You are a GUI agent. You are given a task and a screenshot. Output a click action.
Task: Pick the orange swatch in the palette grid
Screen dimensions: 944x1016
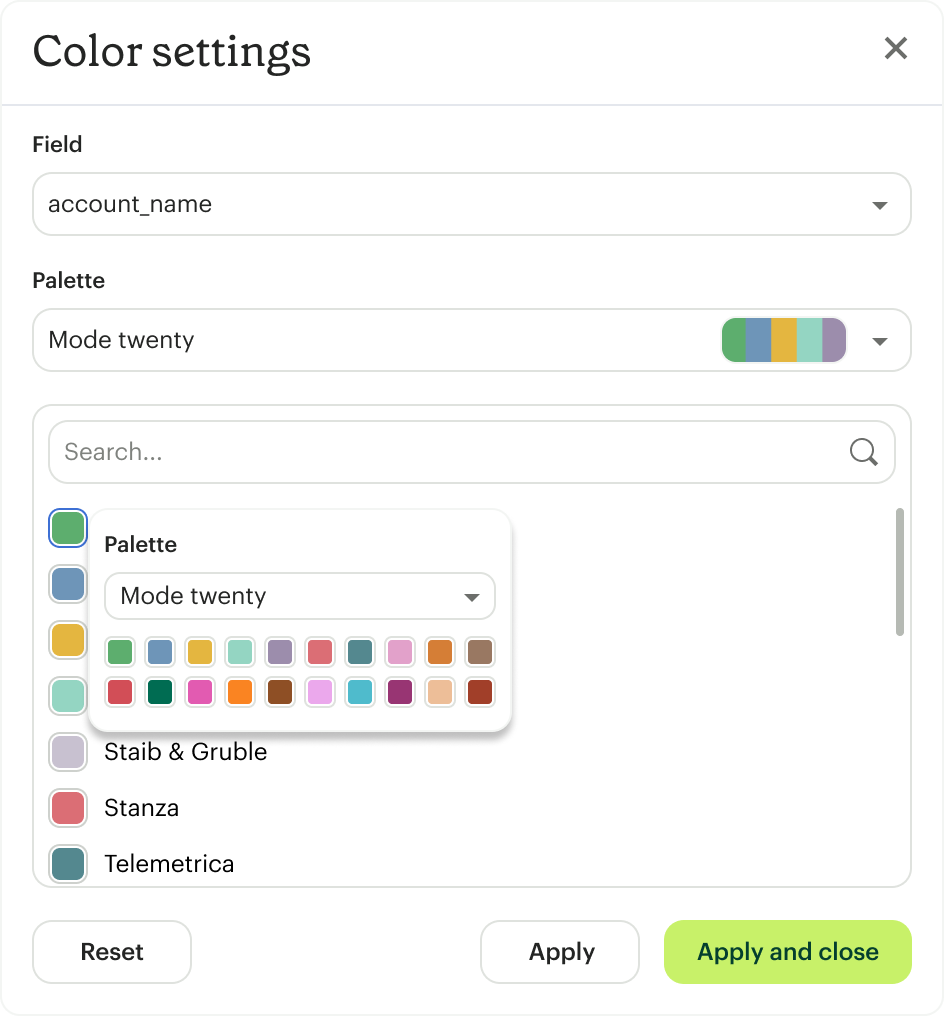coord(440,652)
